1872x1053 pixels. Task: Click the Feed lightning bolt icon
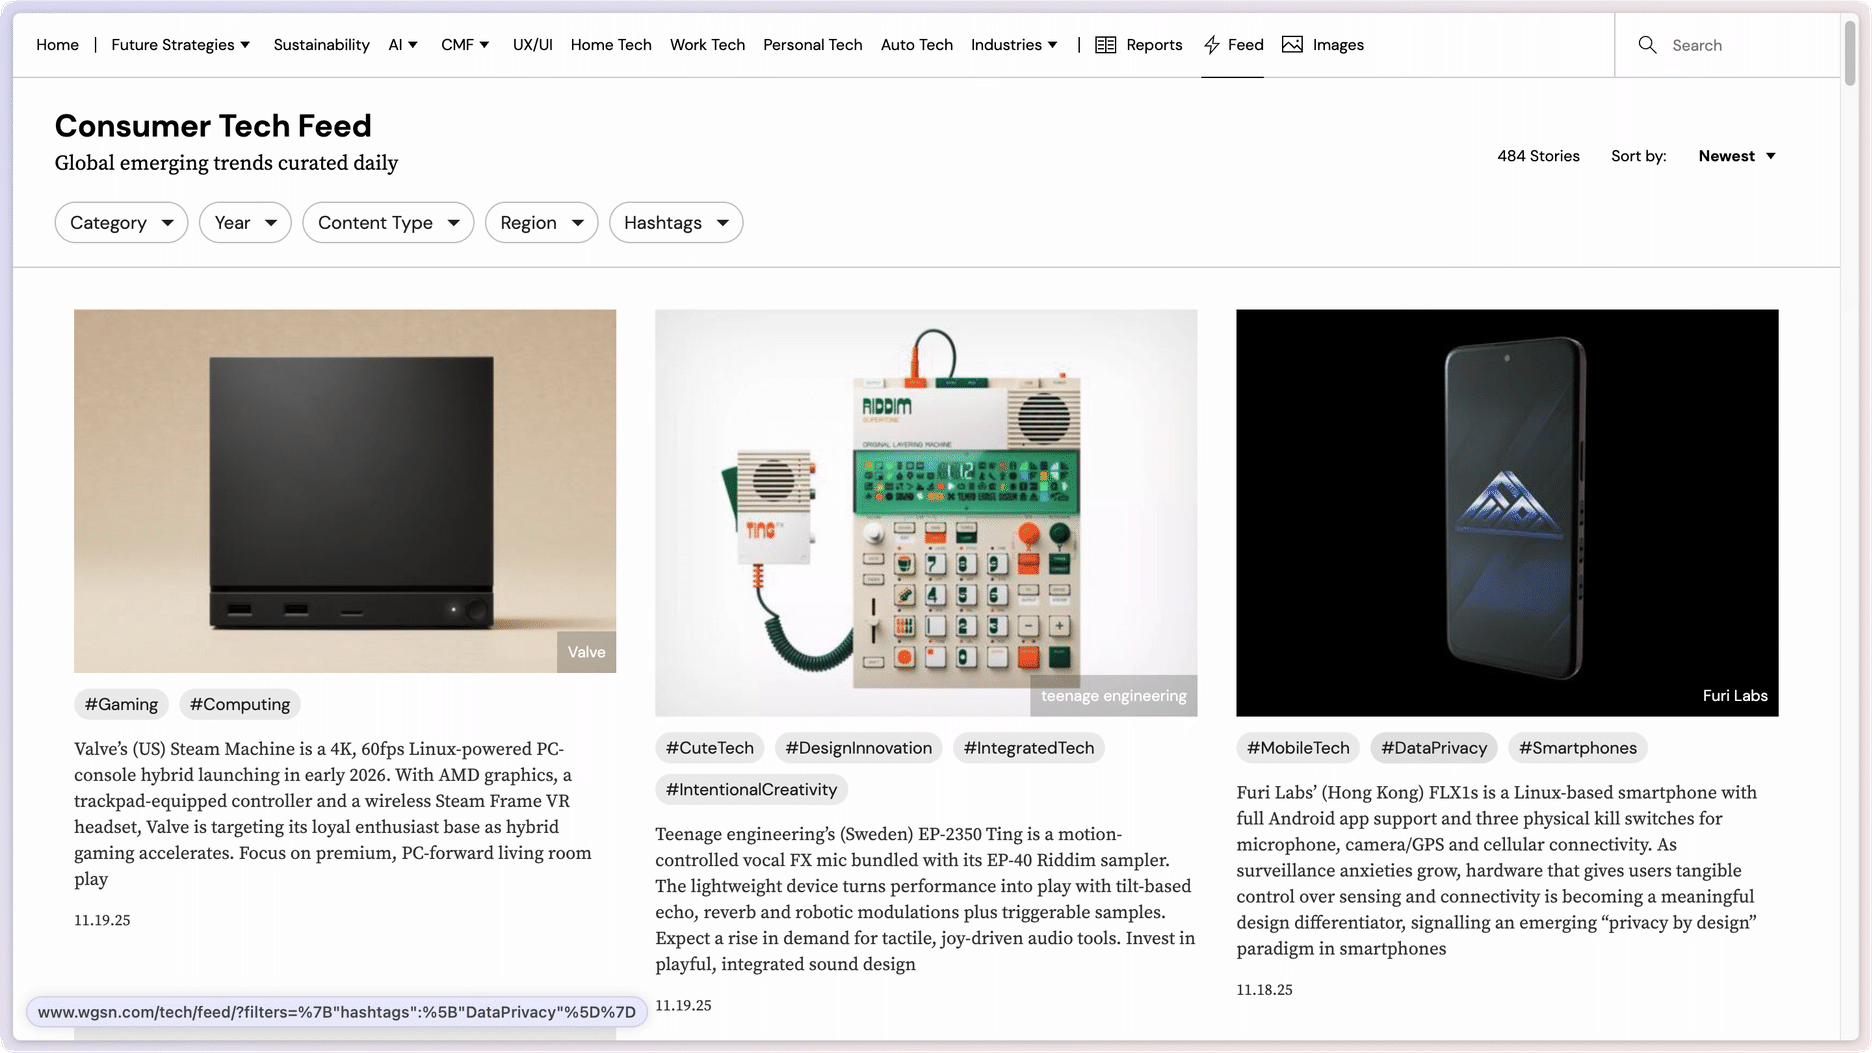click(1211, 45)
